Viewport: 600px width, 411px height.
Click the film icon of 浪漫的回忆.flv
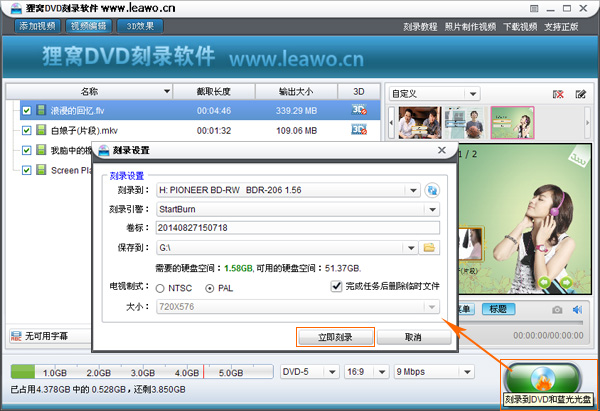(x=41, y=110)
